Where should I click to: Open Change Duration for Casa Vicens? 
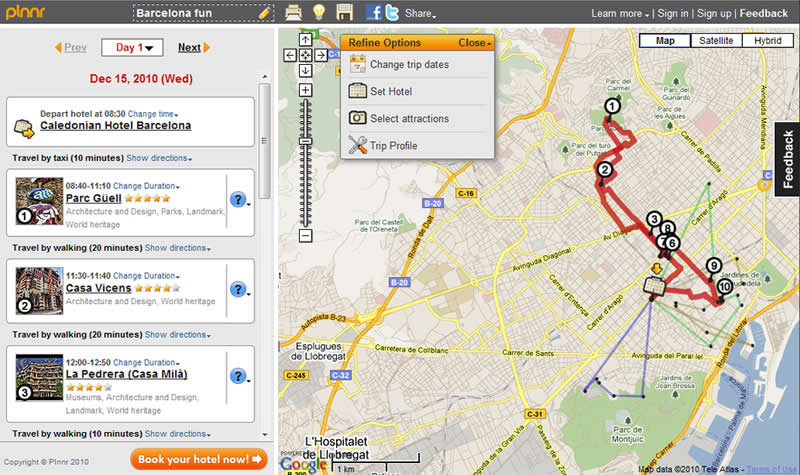coord(146,276)
